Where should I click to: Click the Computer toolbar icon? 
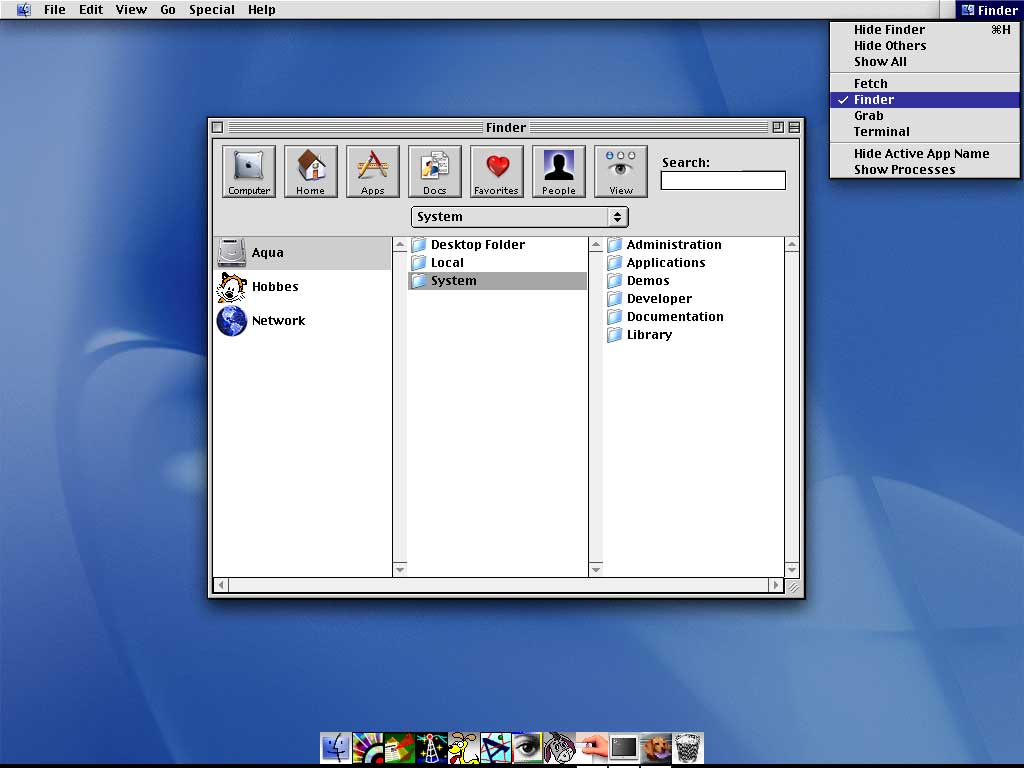249,171
